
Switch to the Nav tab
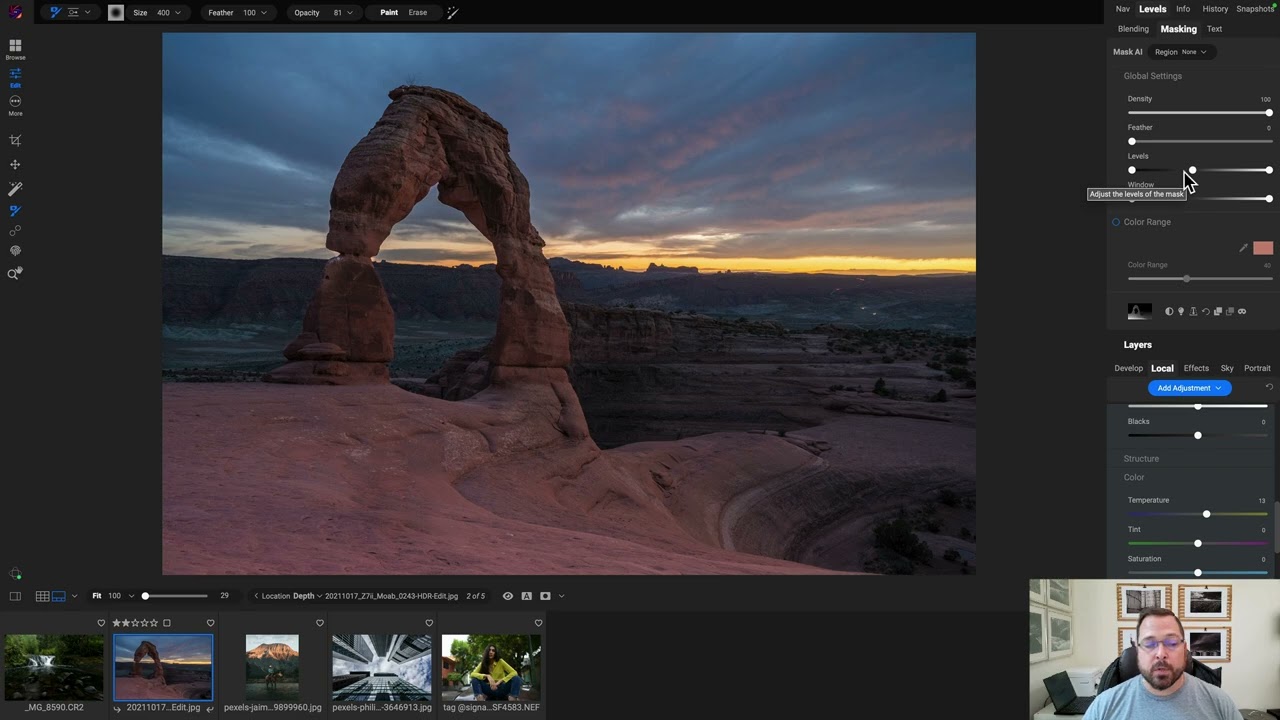[1123, 9]
